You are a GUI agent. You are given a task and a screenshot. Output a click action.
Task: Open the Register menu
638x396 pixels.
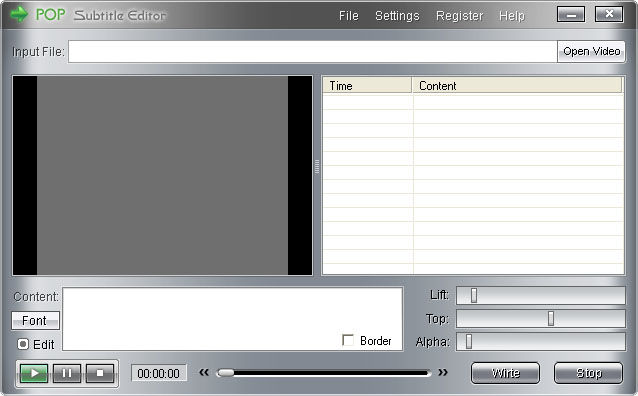pos(459,16)
